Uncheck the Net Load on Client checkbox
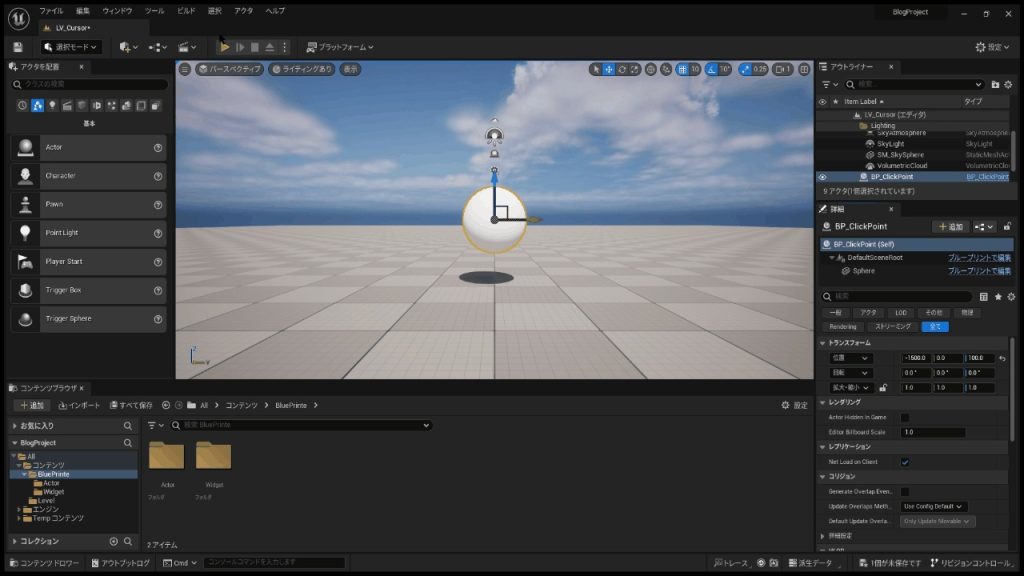This screenshot has width=1024, height=576. 905,462
